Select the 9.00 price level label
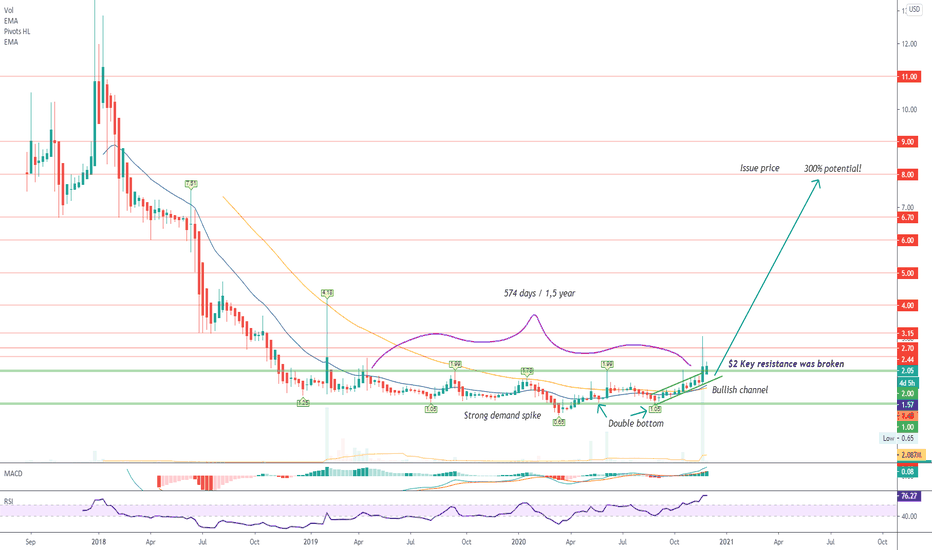Viewport: 932px width, 550px height. tap(907, 142)
